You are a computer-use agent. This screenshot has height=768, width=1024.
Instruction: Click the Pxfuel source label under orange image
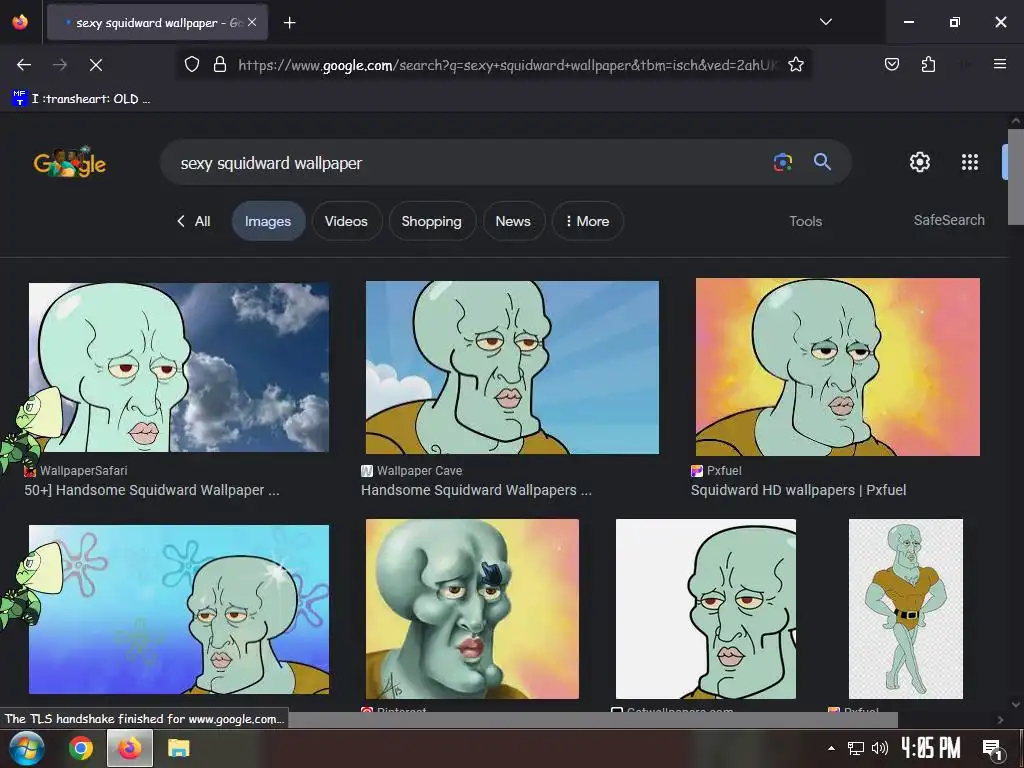point(724,470)
